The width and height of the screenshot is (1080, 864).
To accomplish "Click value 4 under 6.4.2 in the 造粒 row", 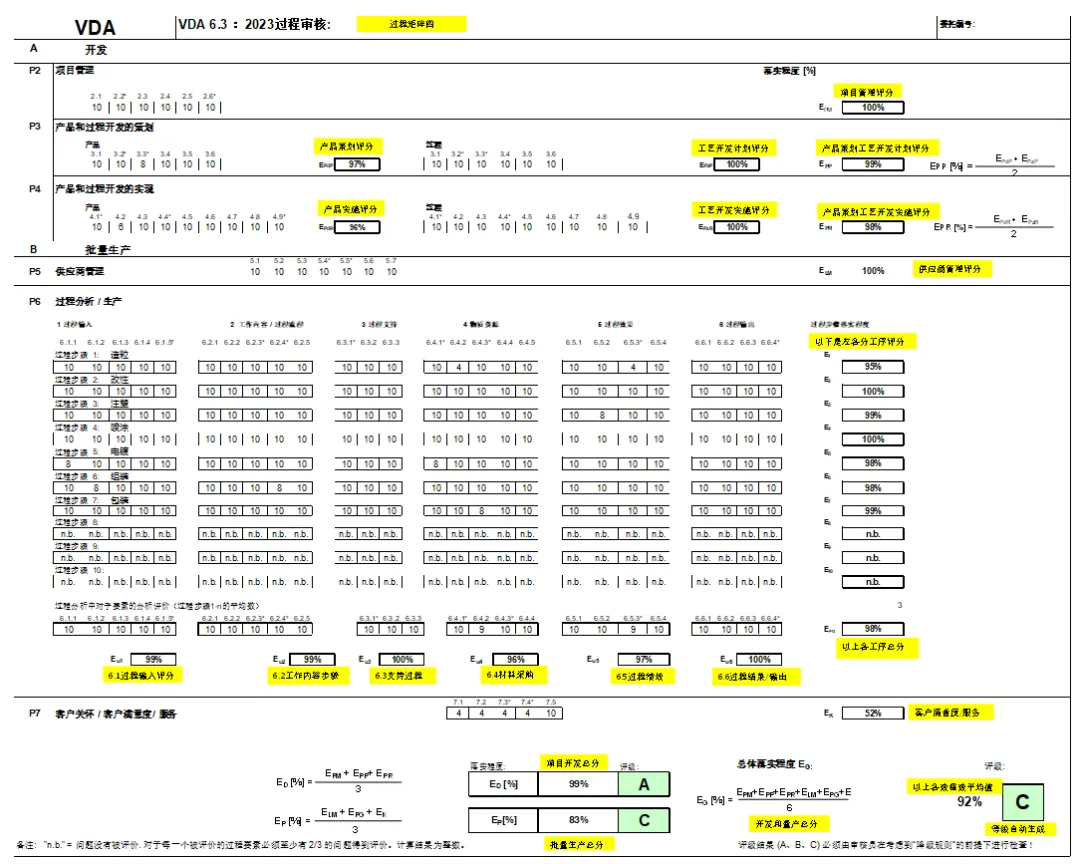I will 458,367.
